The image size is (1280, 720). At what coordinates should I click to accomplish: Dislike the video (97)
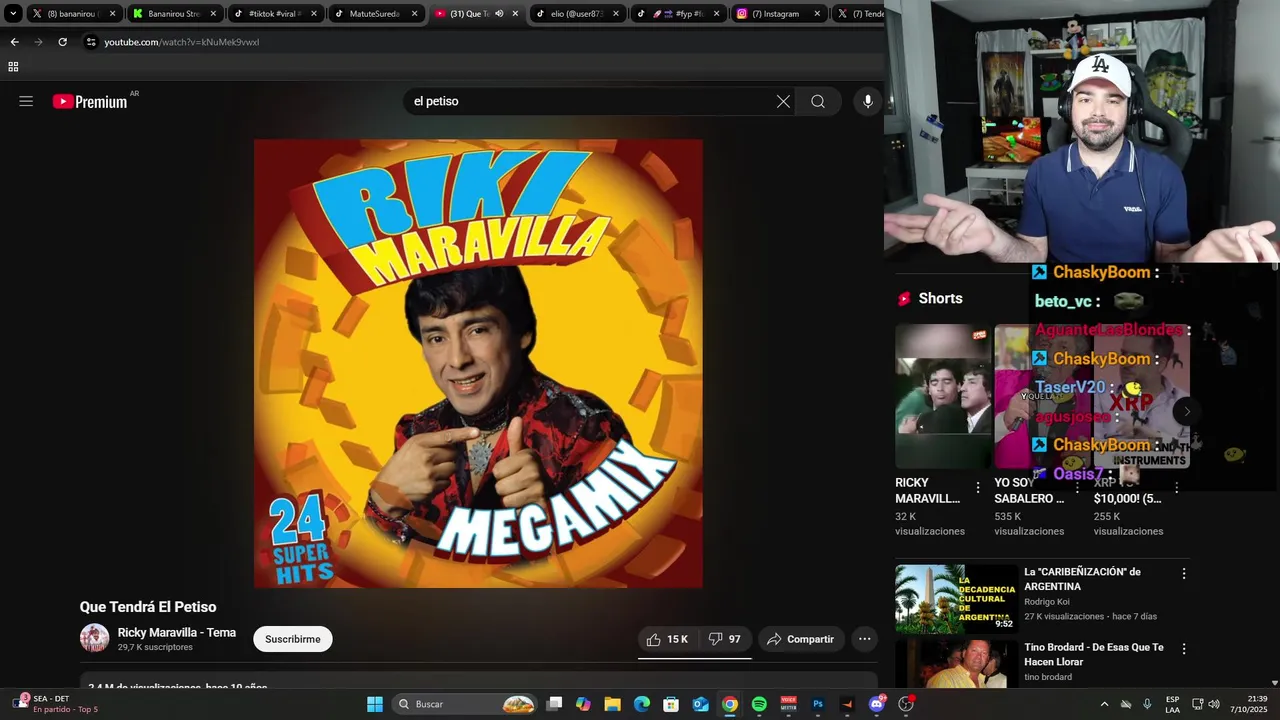coord(726,639)
